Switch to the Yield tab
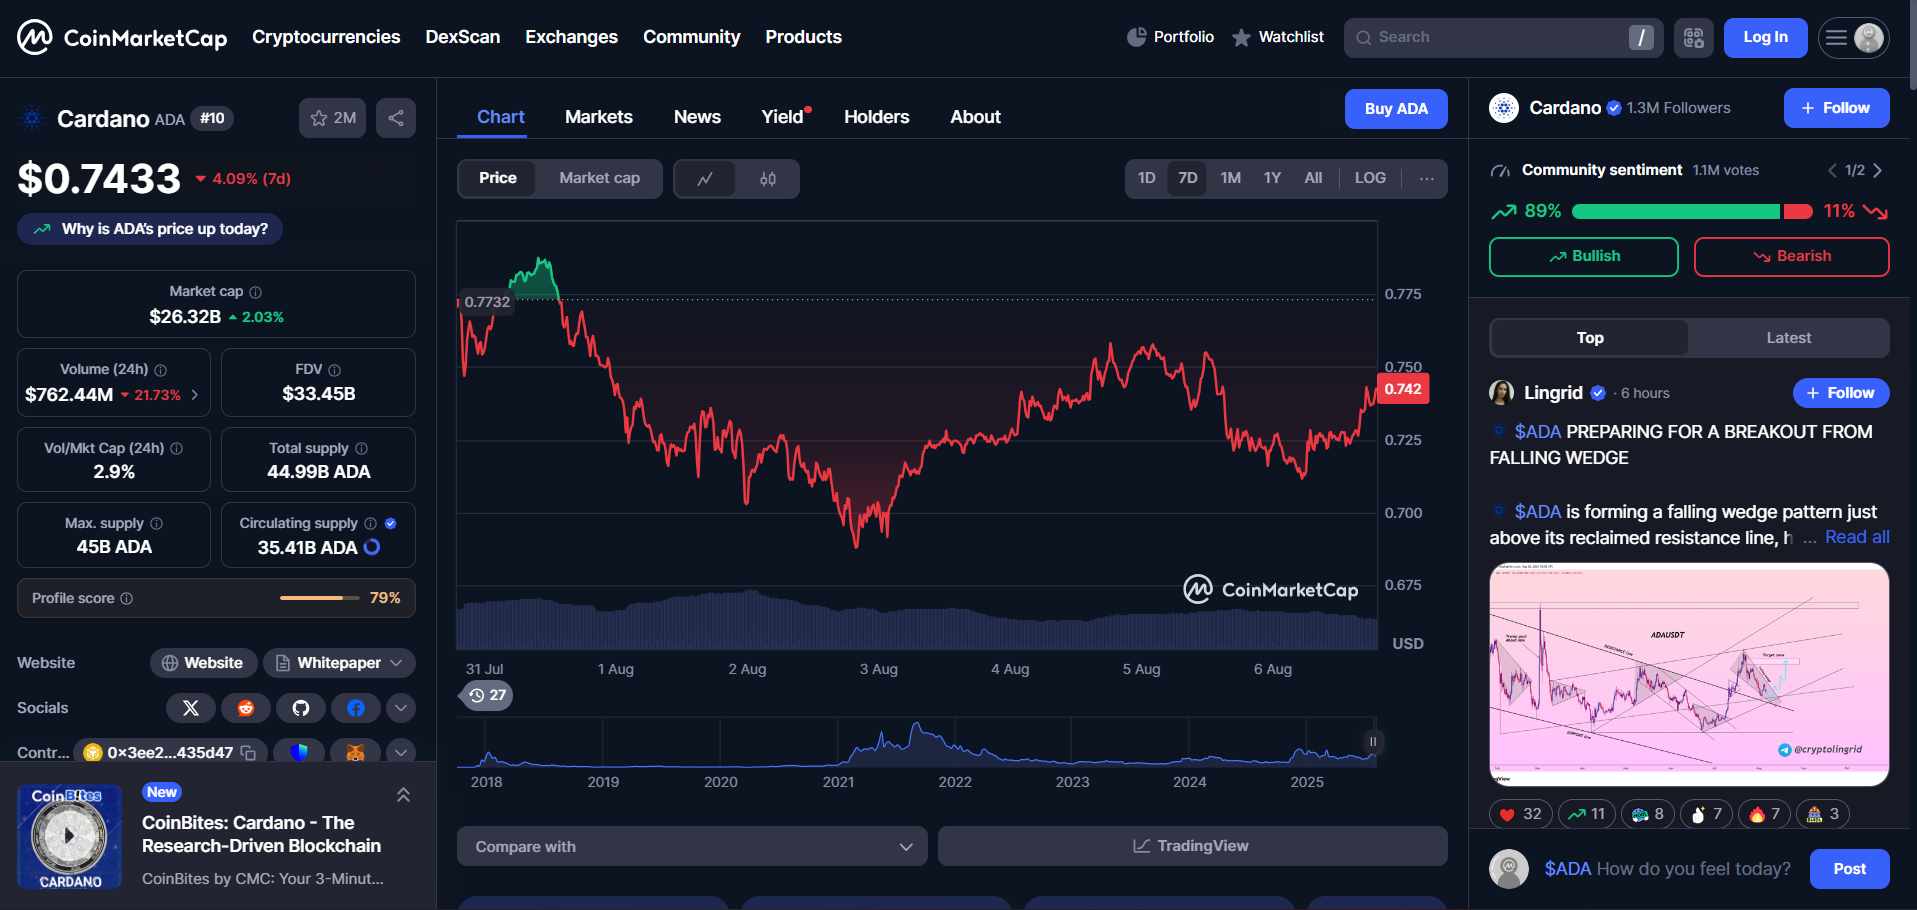Image resolution: width=1917 pixels, height=910 pixels. tap(782, 117)
